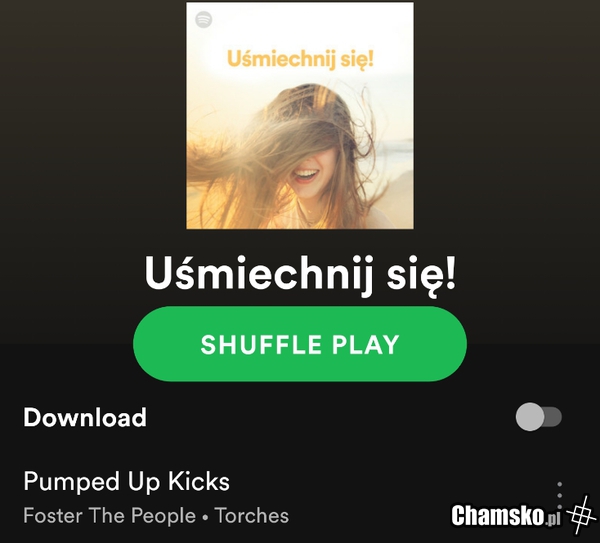600x543 pixels.
Task: Click the orange Uśmiechnij się! text on the cover
Action: [x=300, y=60]
